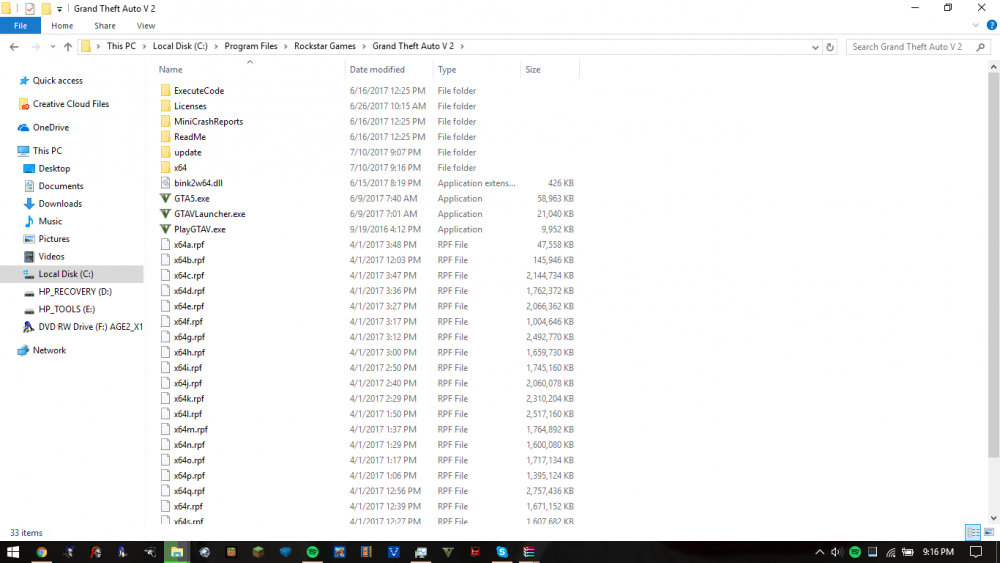The width and height of the screenshot is (1000, 563).
Task: Select the PlayGTAV.exe application
Action: pos(199,229)
